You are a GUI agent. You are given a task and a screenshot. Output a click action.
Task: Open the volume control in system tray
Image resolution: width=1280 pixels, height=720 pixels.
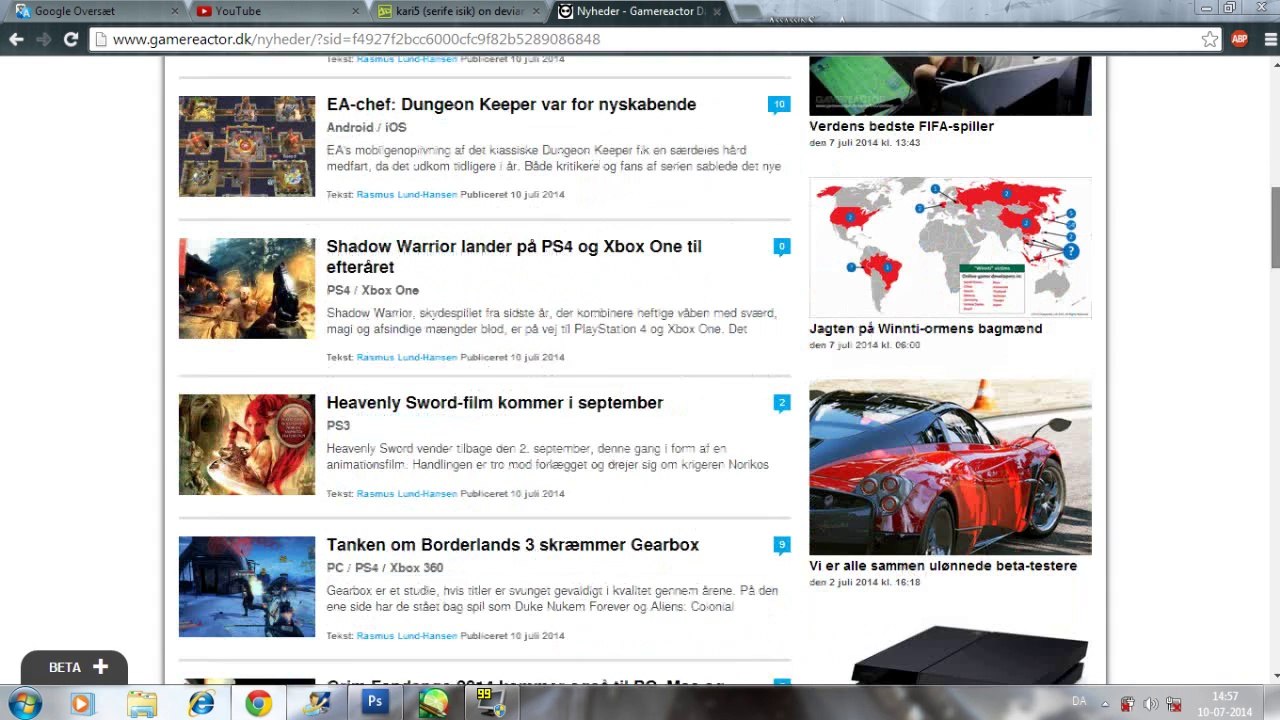pos(1151,704)
